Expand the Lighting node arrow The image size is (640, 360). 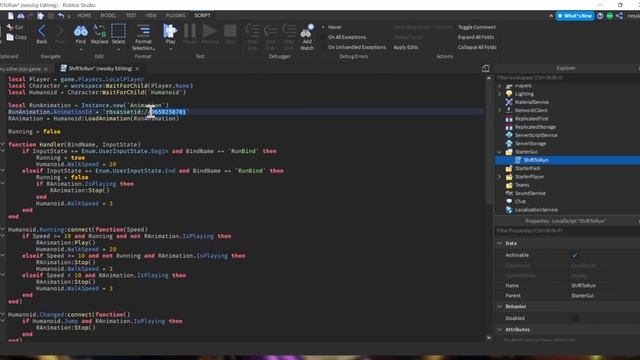[x=500, y=94]
